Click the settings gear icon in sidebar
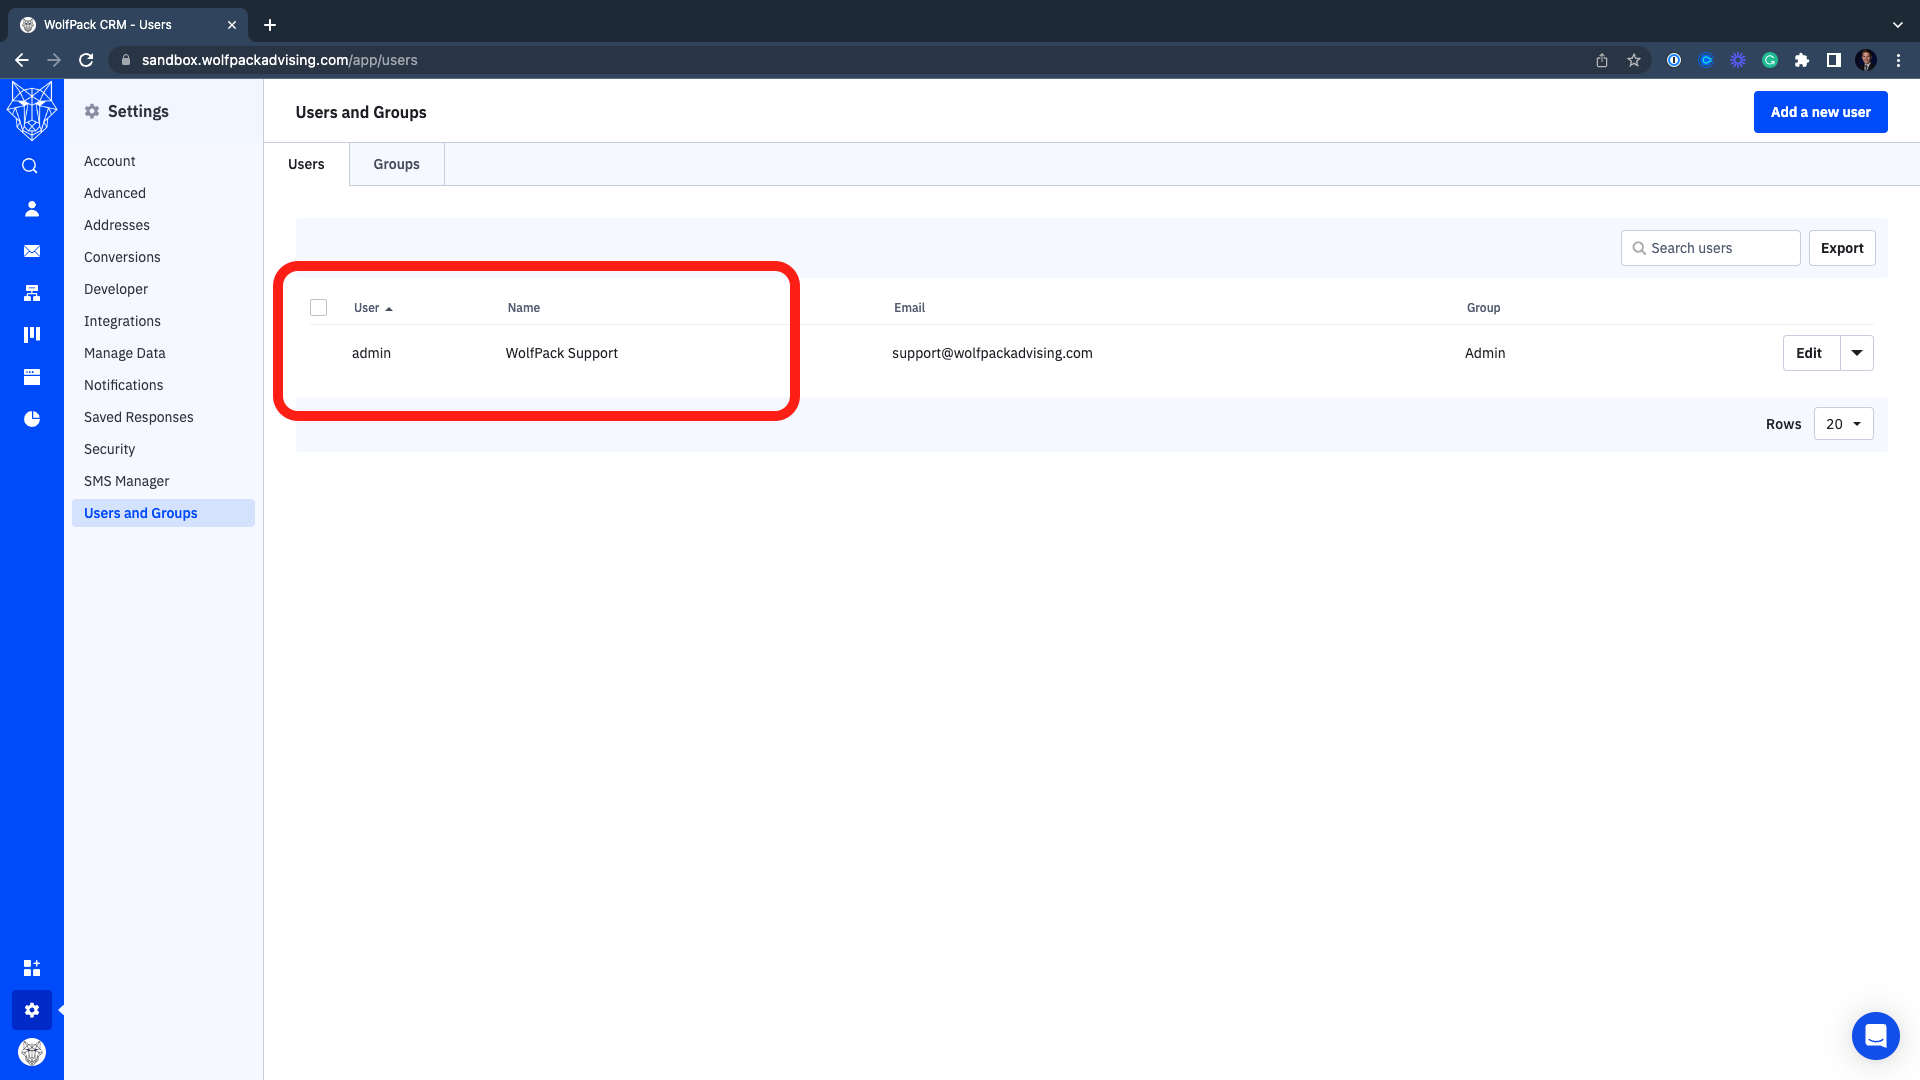1920x1080 pixels. [32, 1010]
